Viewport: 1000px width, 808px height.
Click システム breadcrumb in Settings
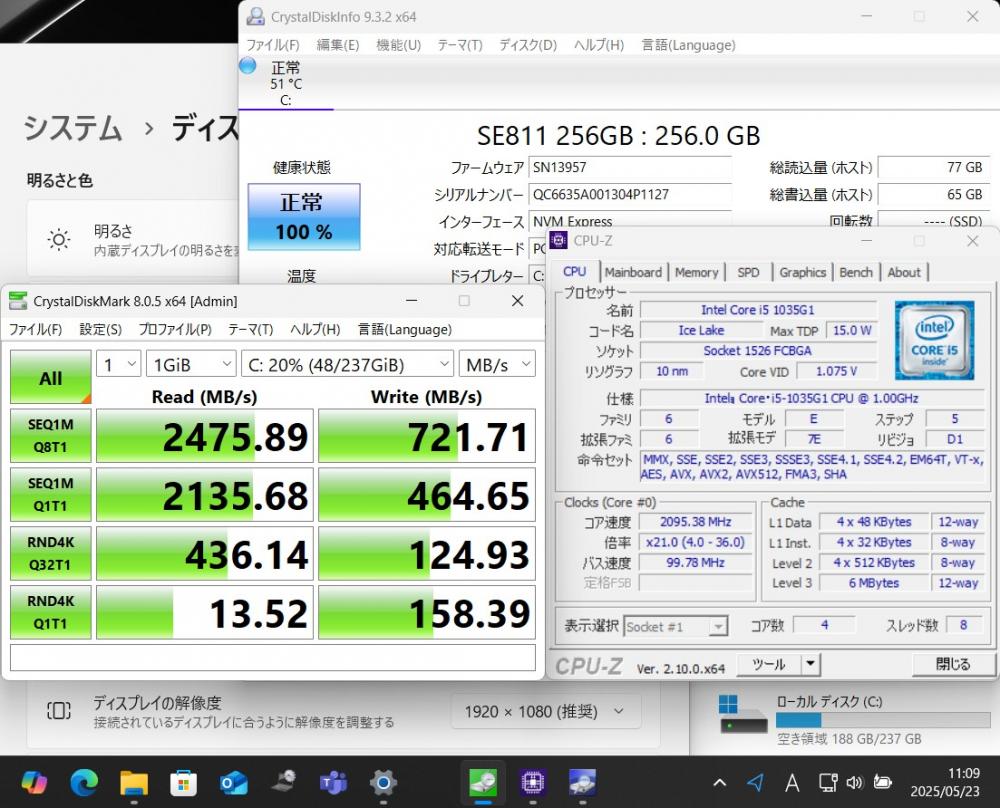(x=73, y=128)
